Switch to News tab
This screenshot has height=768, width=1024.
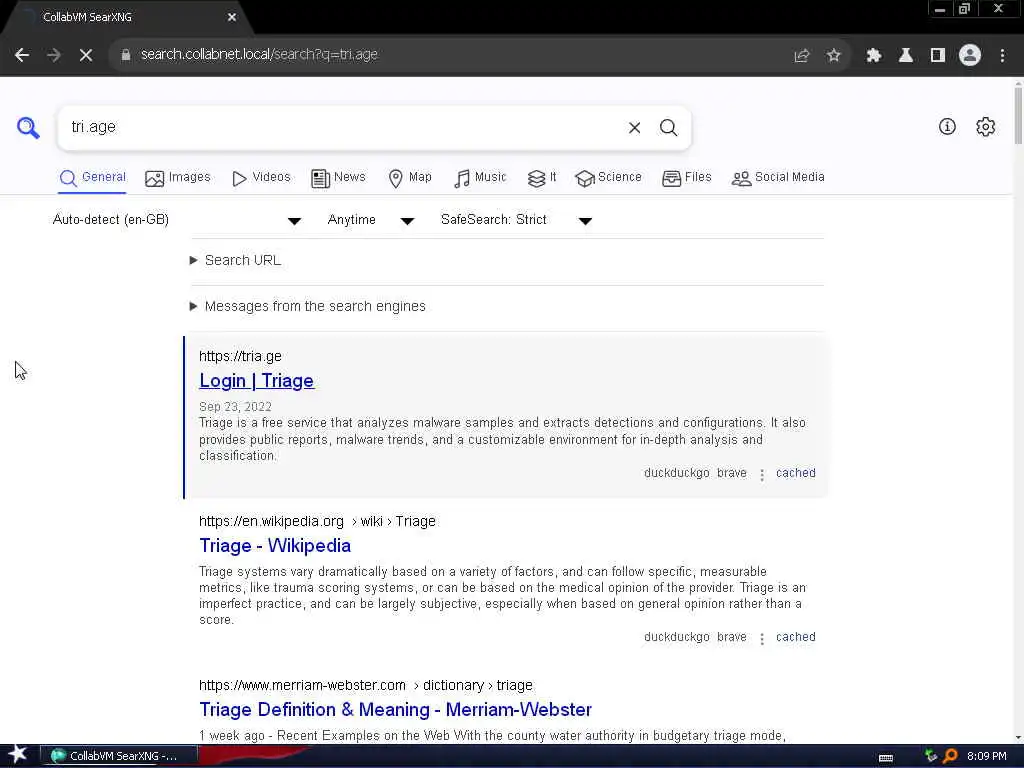[338, 178]
